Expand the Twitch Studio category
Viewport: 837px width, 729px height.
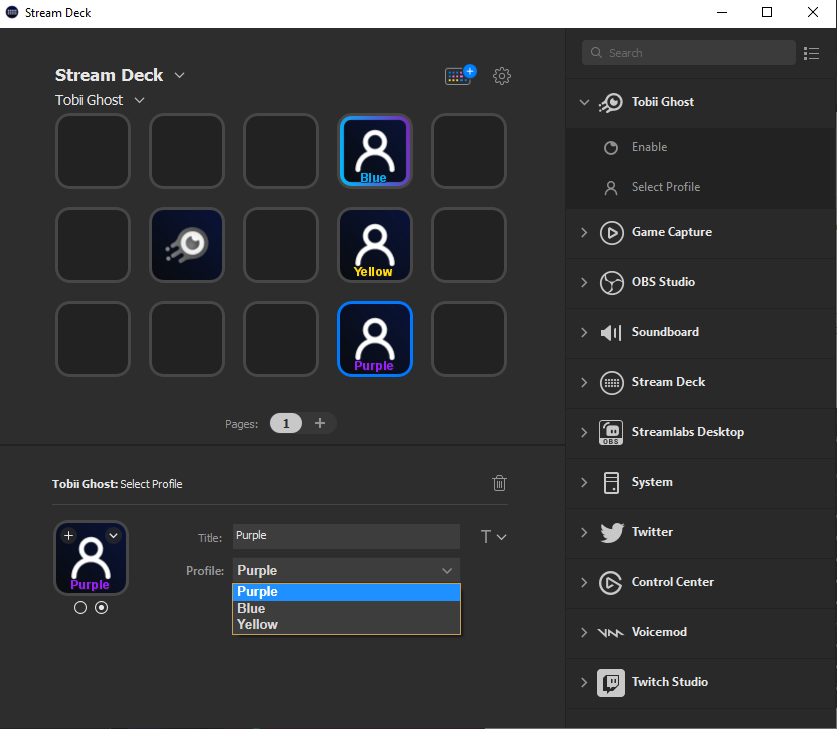(x=584, y=683)
